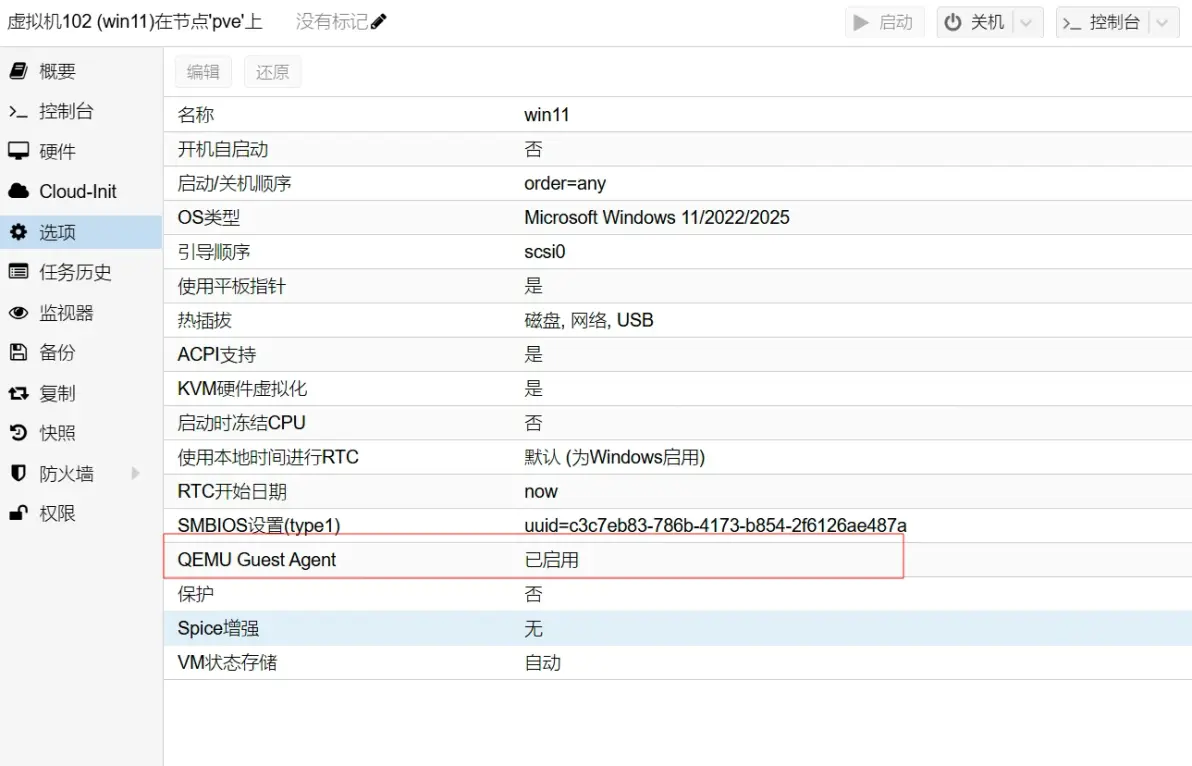Click the Cloud-Init cloud icon
The height and width of the screenshot is (766, 1192).
(18, 191)
